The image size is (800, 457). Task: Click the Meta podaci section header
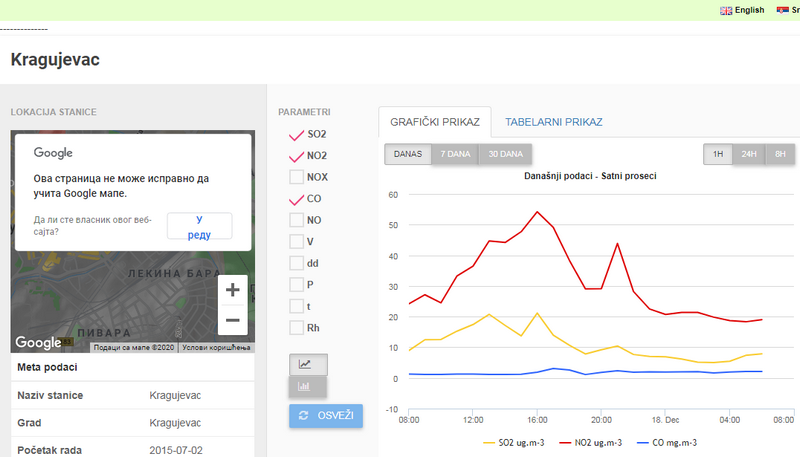click(x=47, y=367)
